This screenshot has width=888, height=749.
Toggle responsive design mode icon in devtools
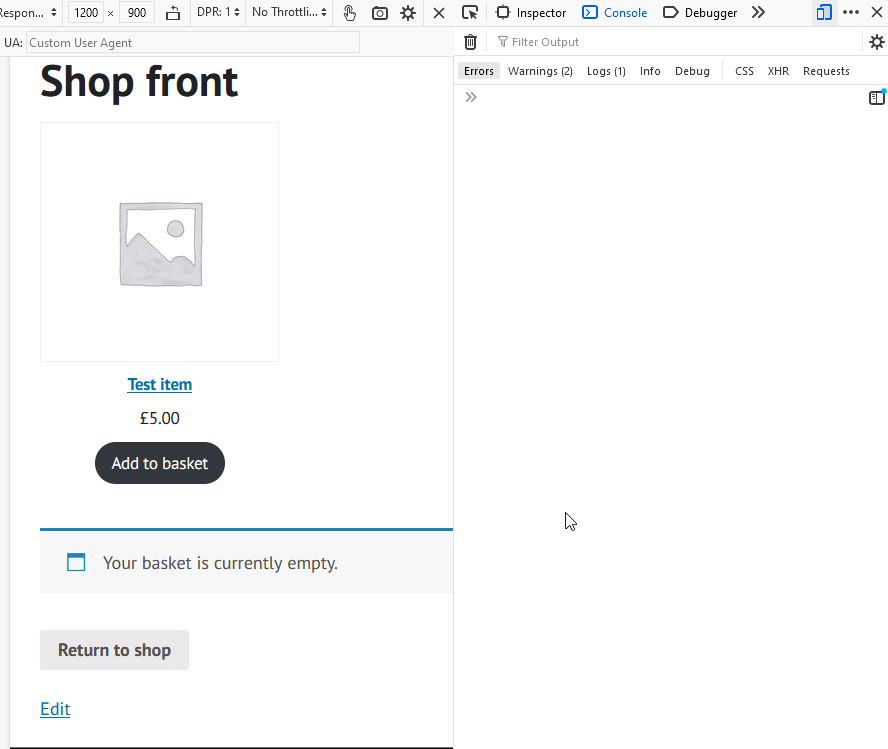tap(824, 12)
